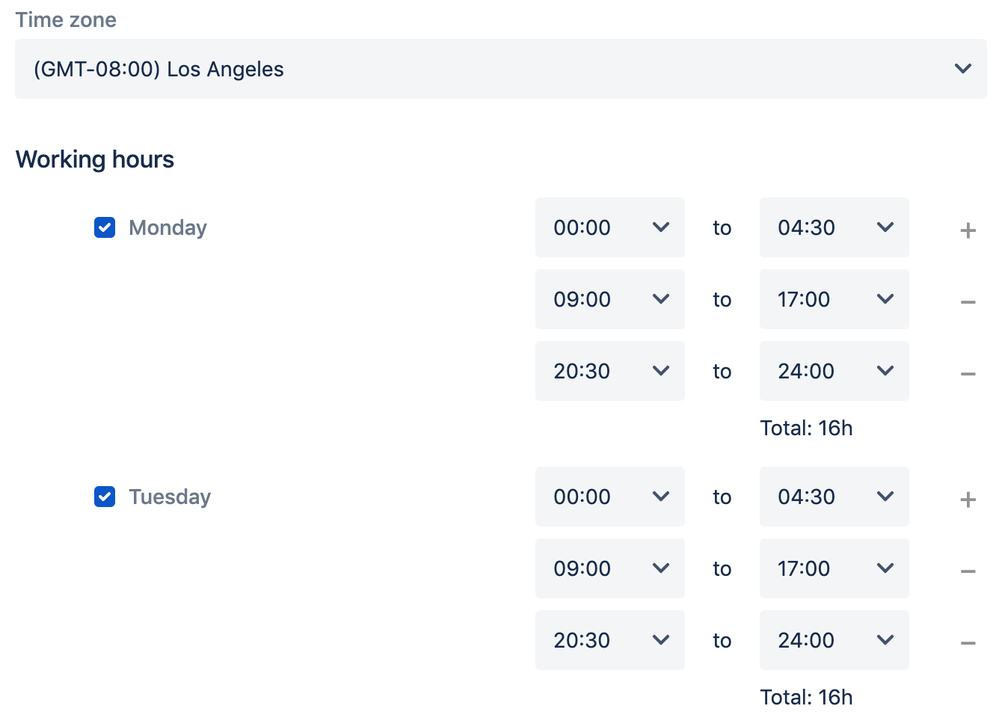Remove Tuesday's 20:30 to 24:00 range
Image resolution: width=999 pixels, height=718 pixels.
tap(967, 643)
